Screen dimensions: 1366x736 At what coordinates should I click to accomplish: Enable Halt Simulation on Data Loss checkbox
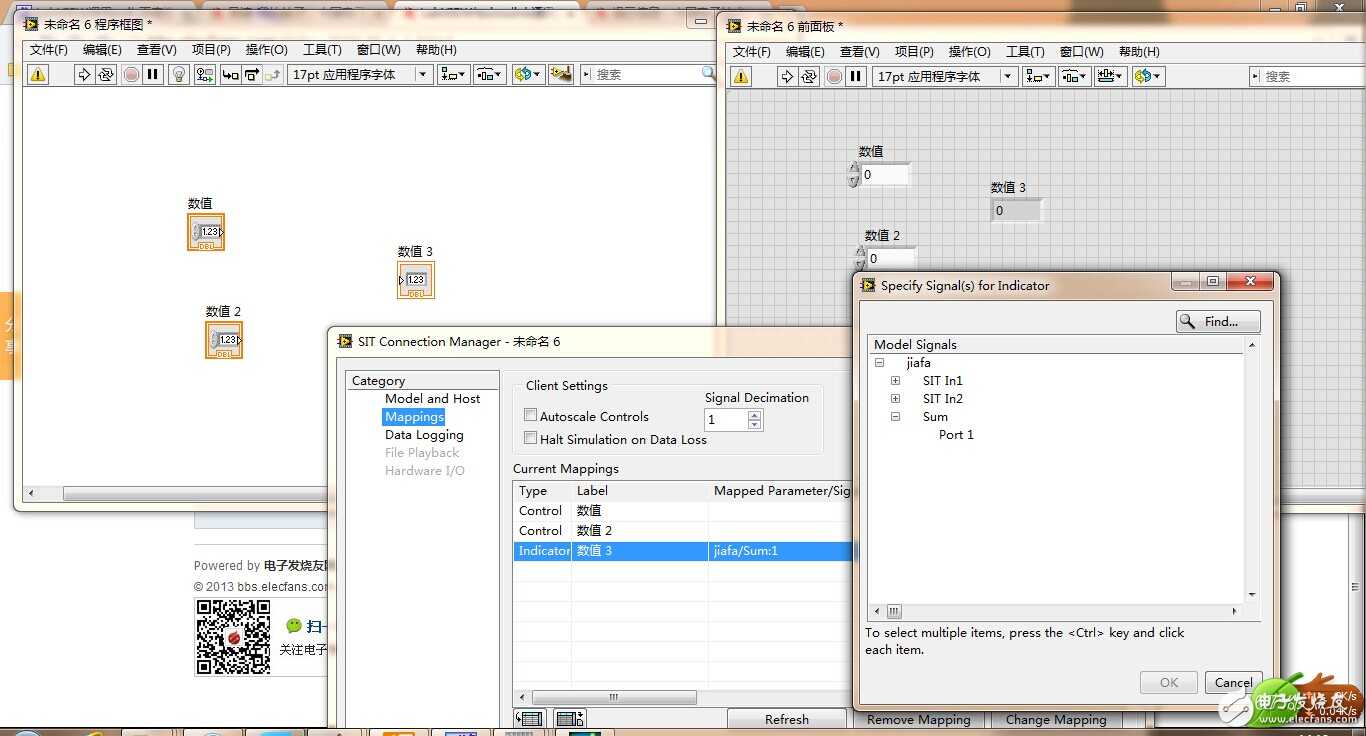[x=531, y=438]
